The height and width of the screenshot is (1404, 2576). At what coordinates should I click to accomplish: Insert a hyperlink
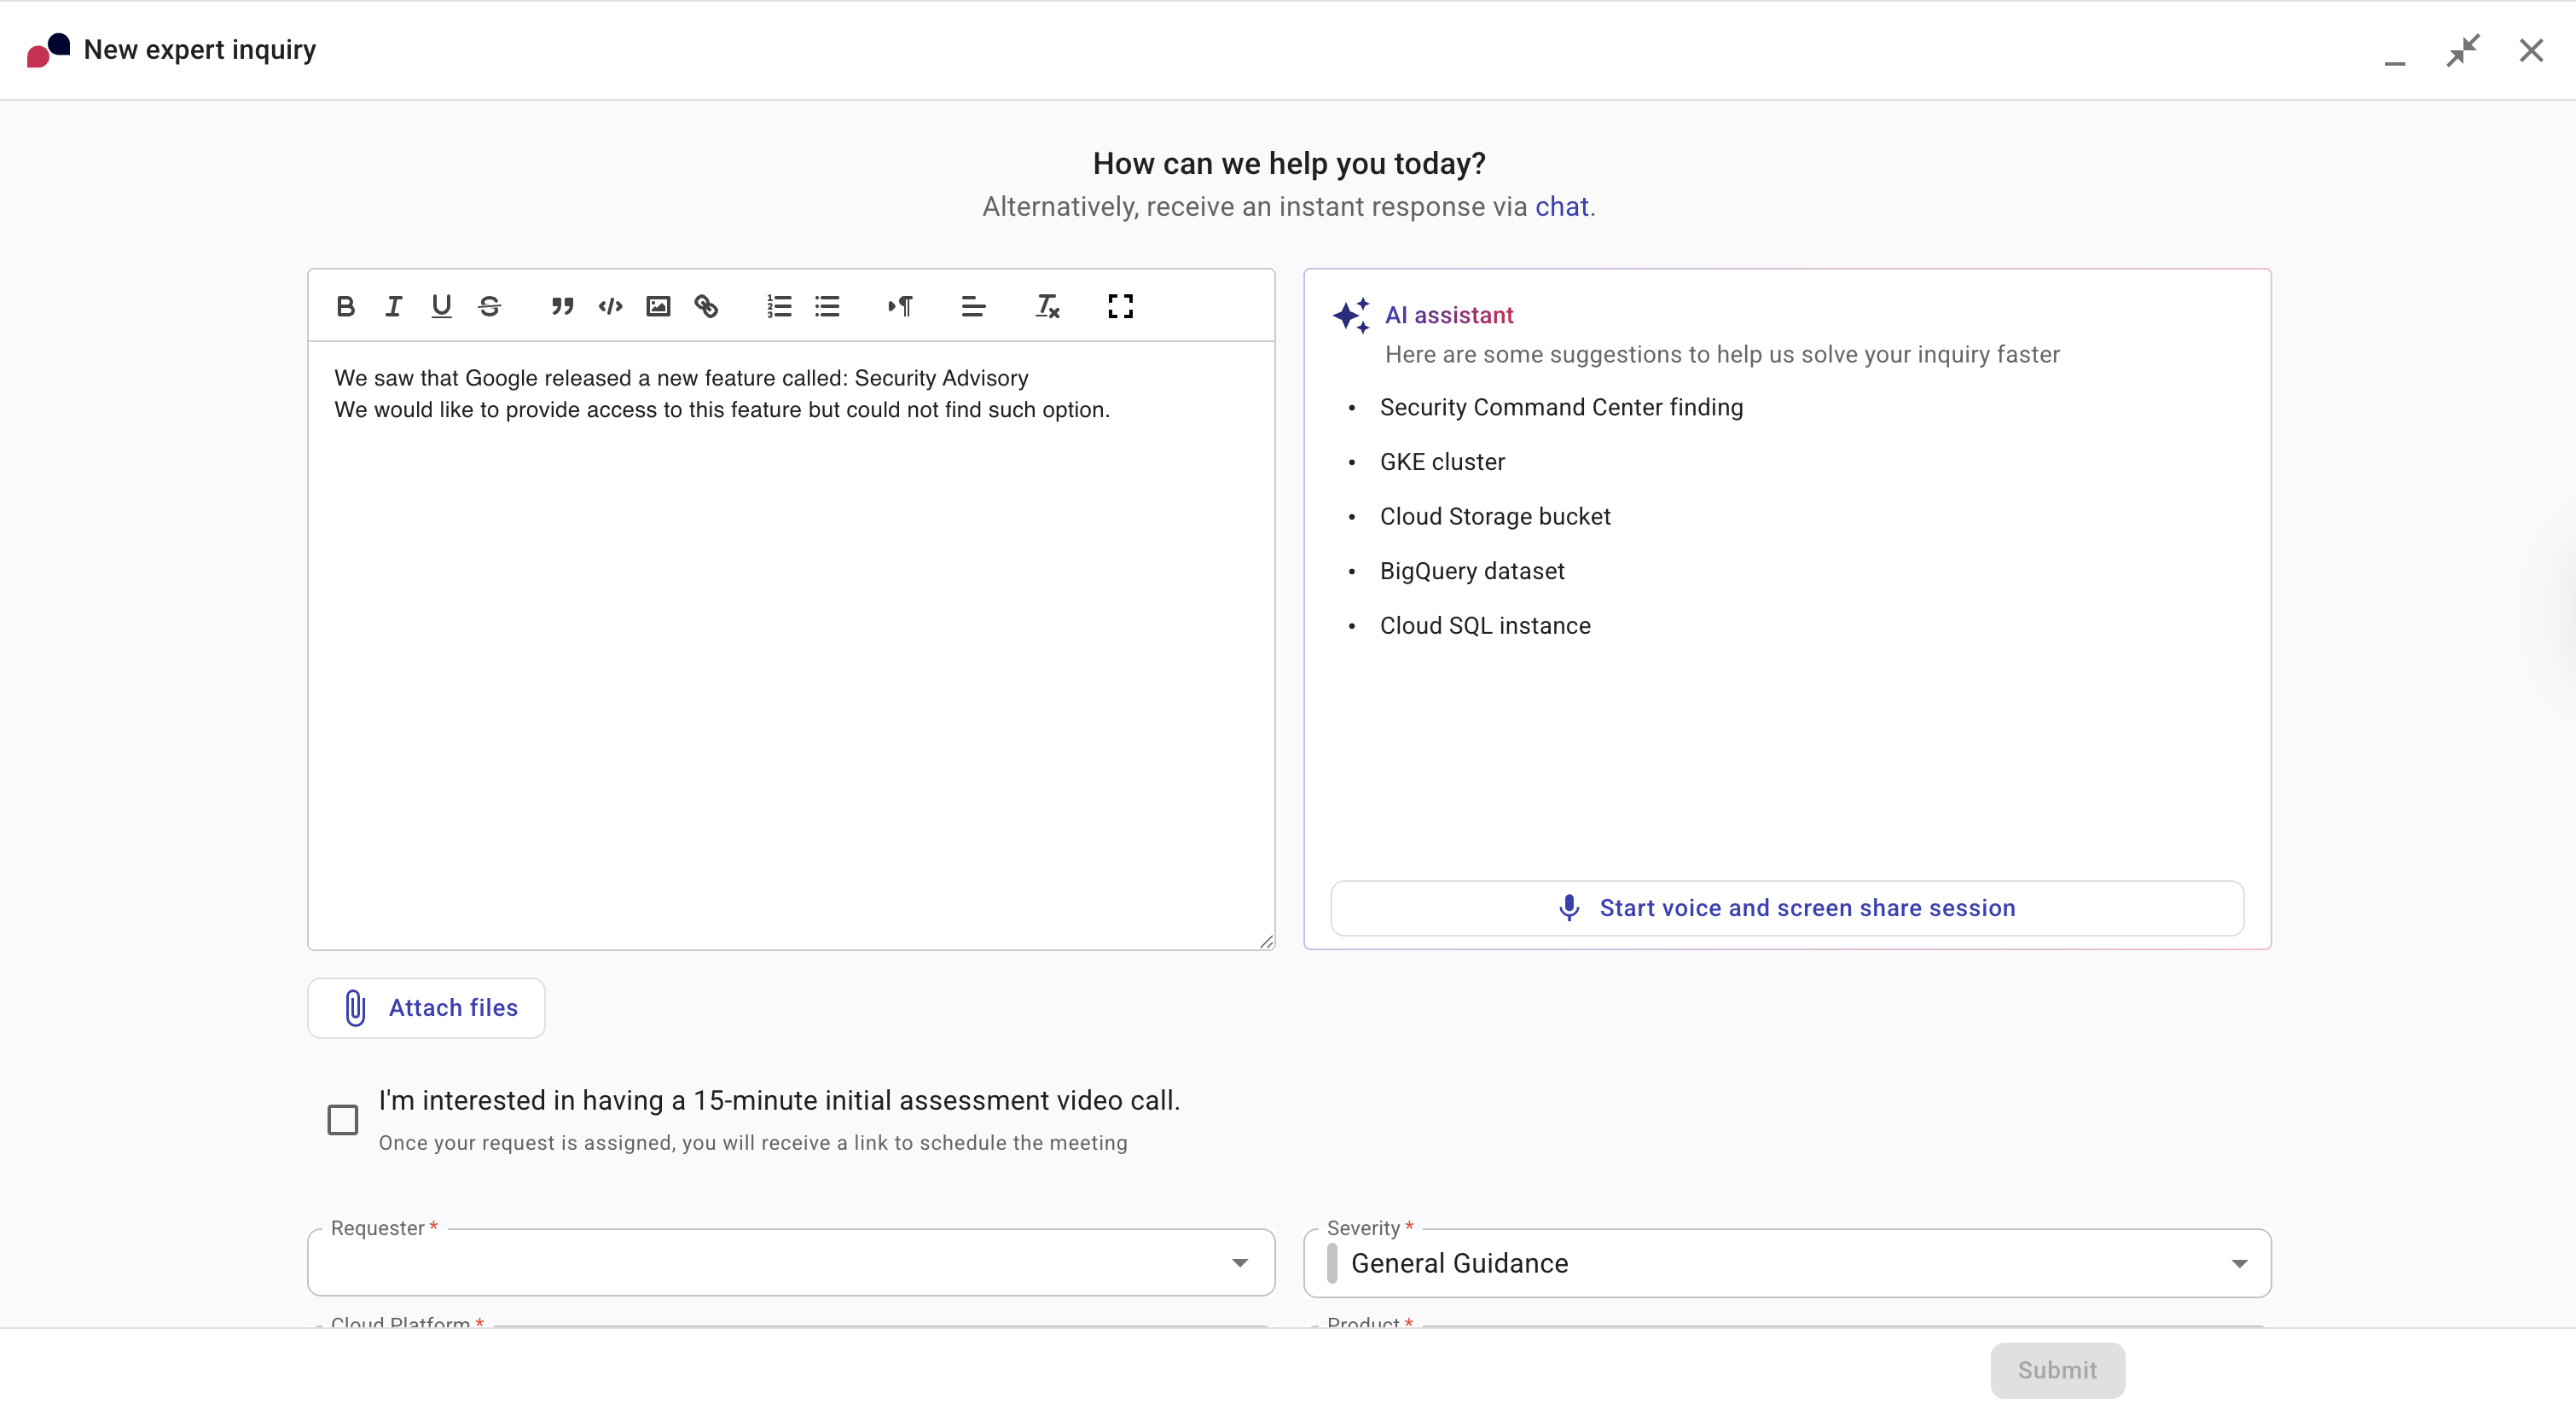705,306
